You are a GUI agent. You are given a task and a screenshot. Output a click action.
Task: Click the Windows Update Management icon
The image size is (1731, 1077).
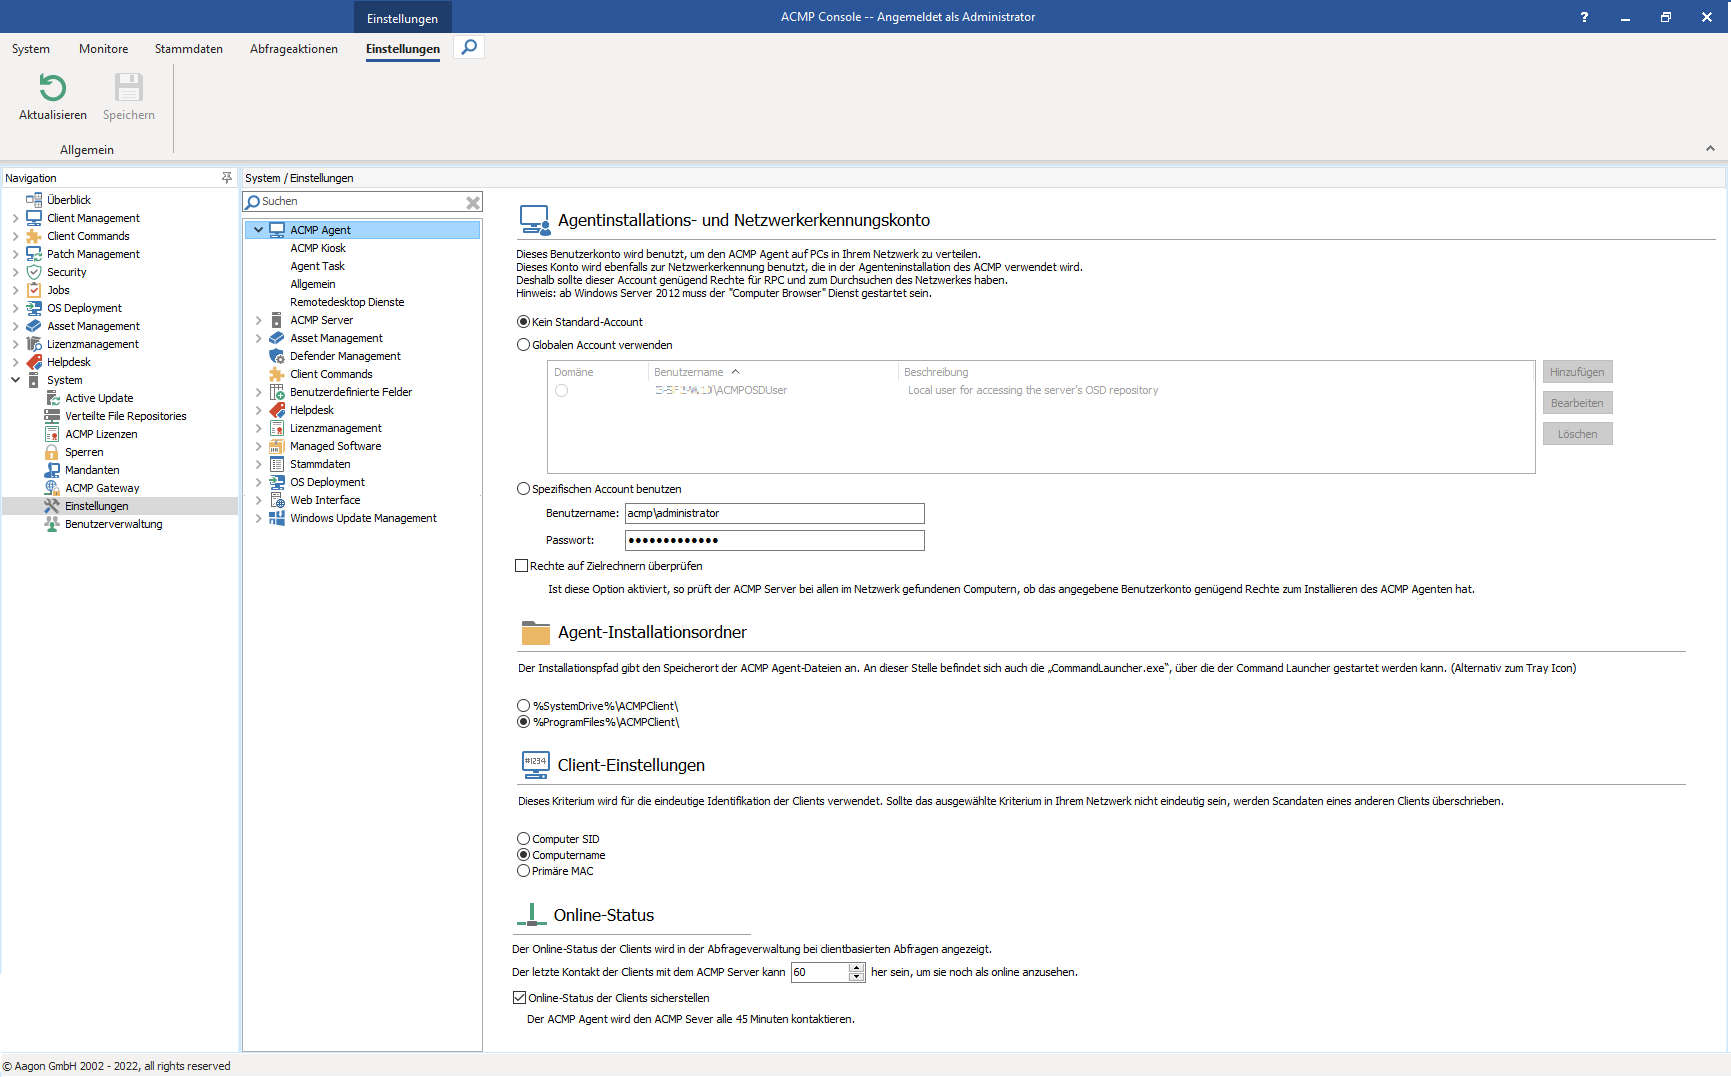point(277,518)
